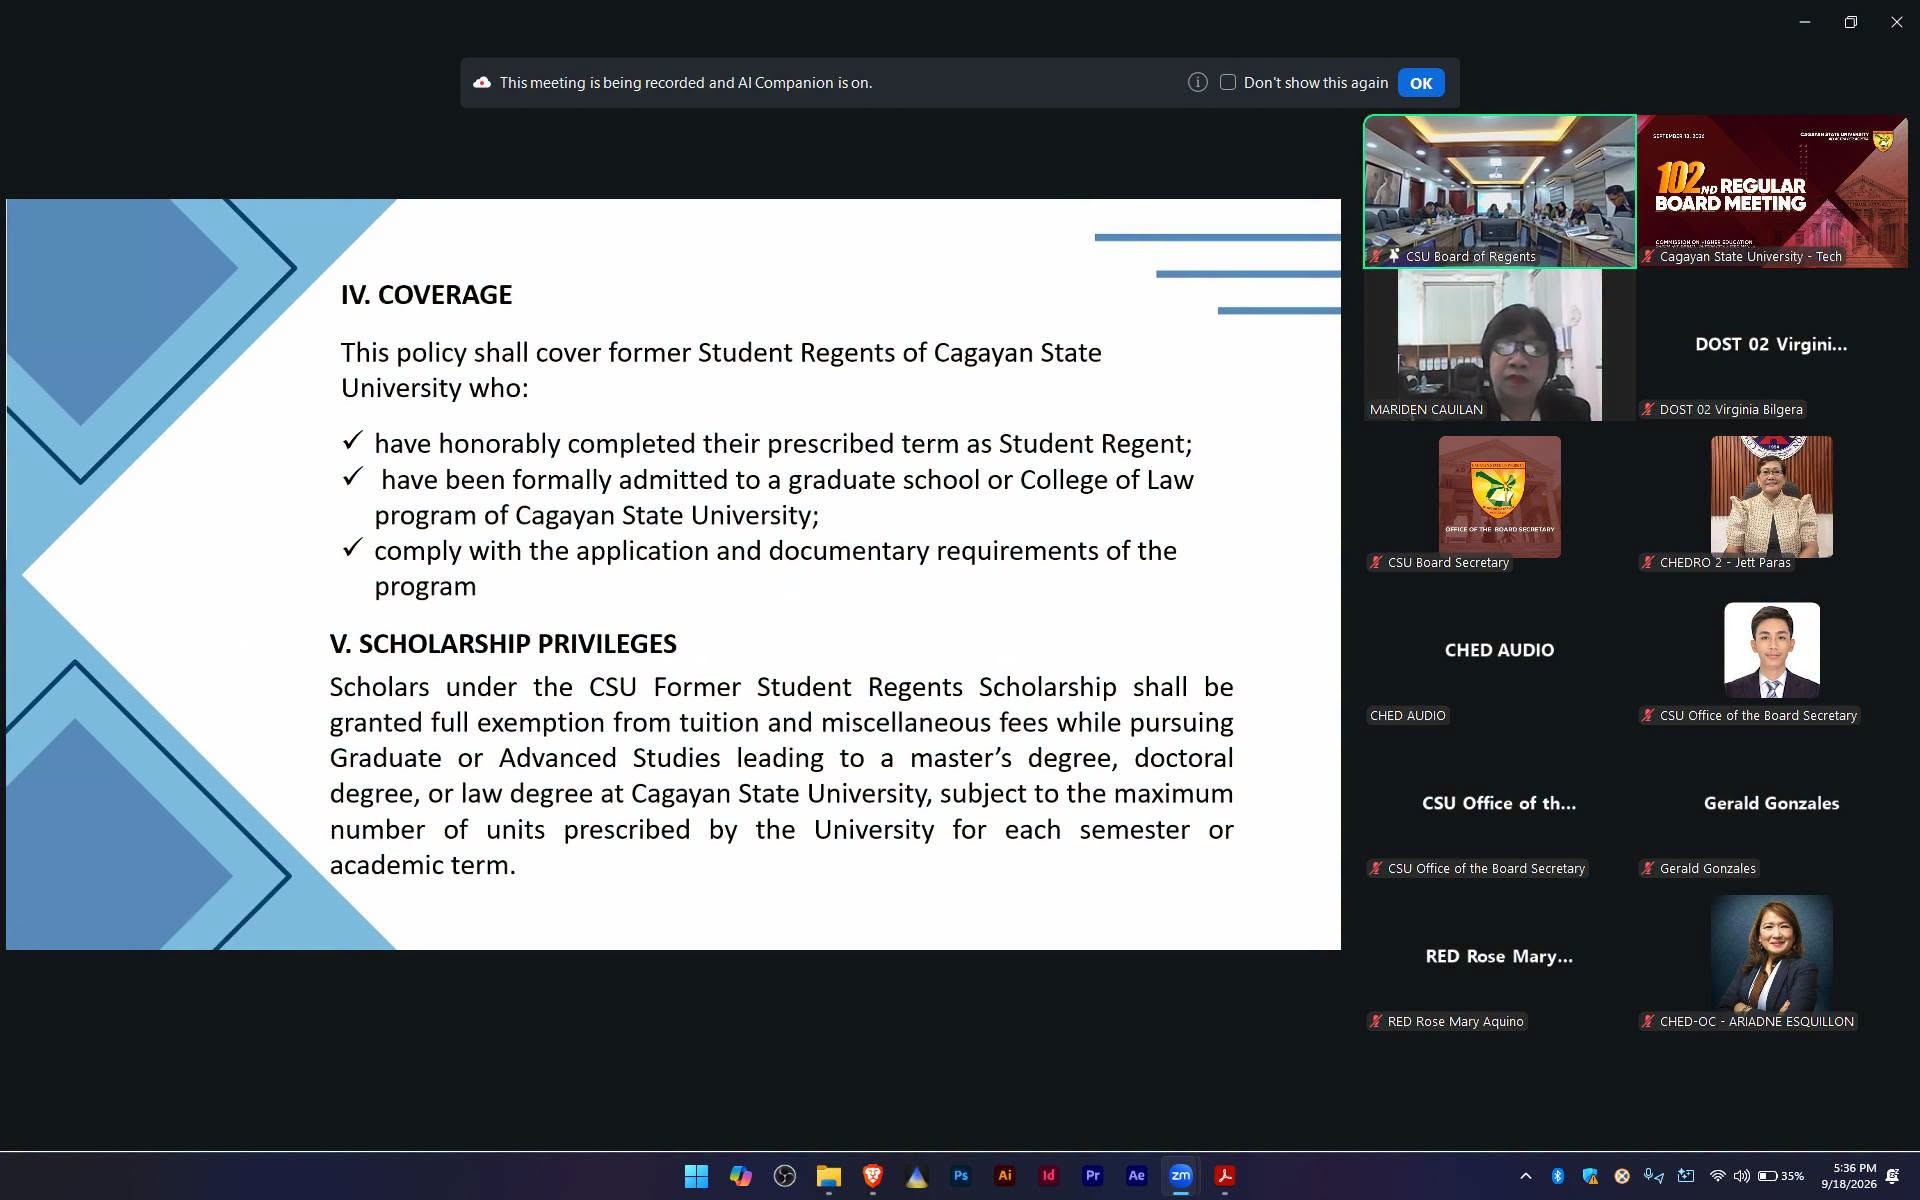1920x1200 pixels.
Task: Open Brave browser from the taskbar
Action: pos(872,1176)
